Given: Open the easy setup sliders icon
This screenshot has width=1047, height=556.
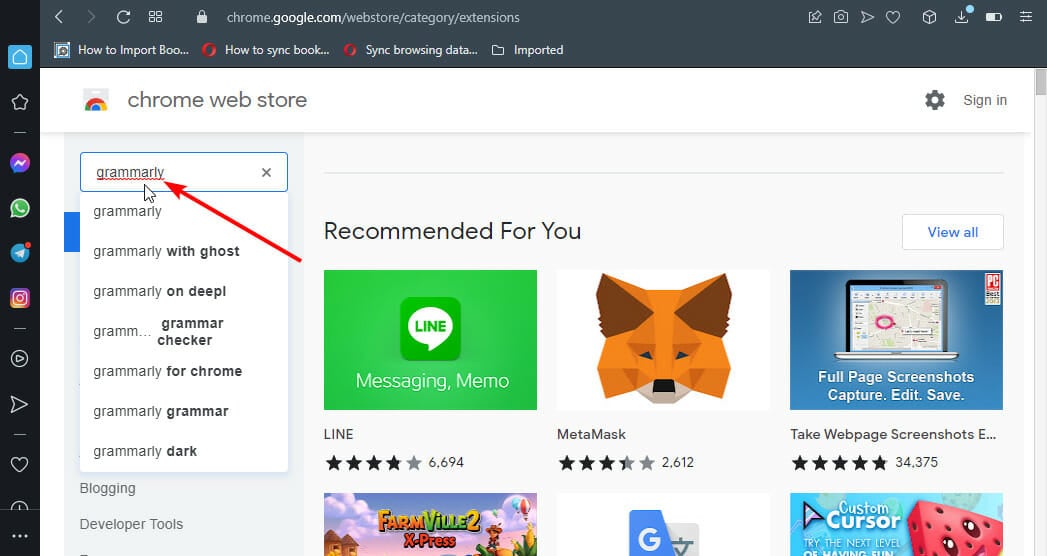Looking at the screenshot, I should [x=1026, y=17].
